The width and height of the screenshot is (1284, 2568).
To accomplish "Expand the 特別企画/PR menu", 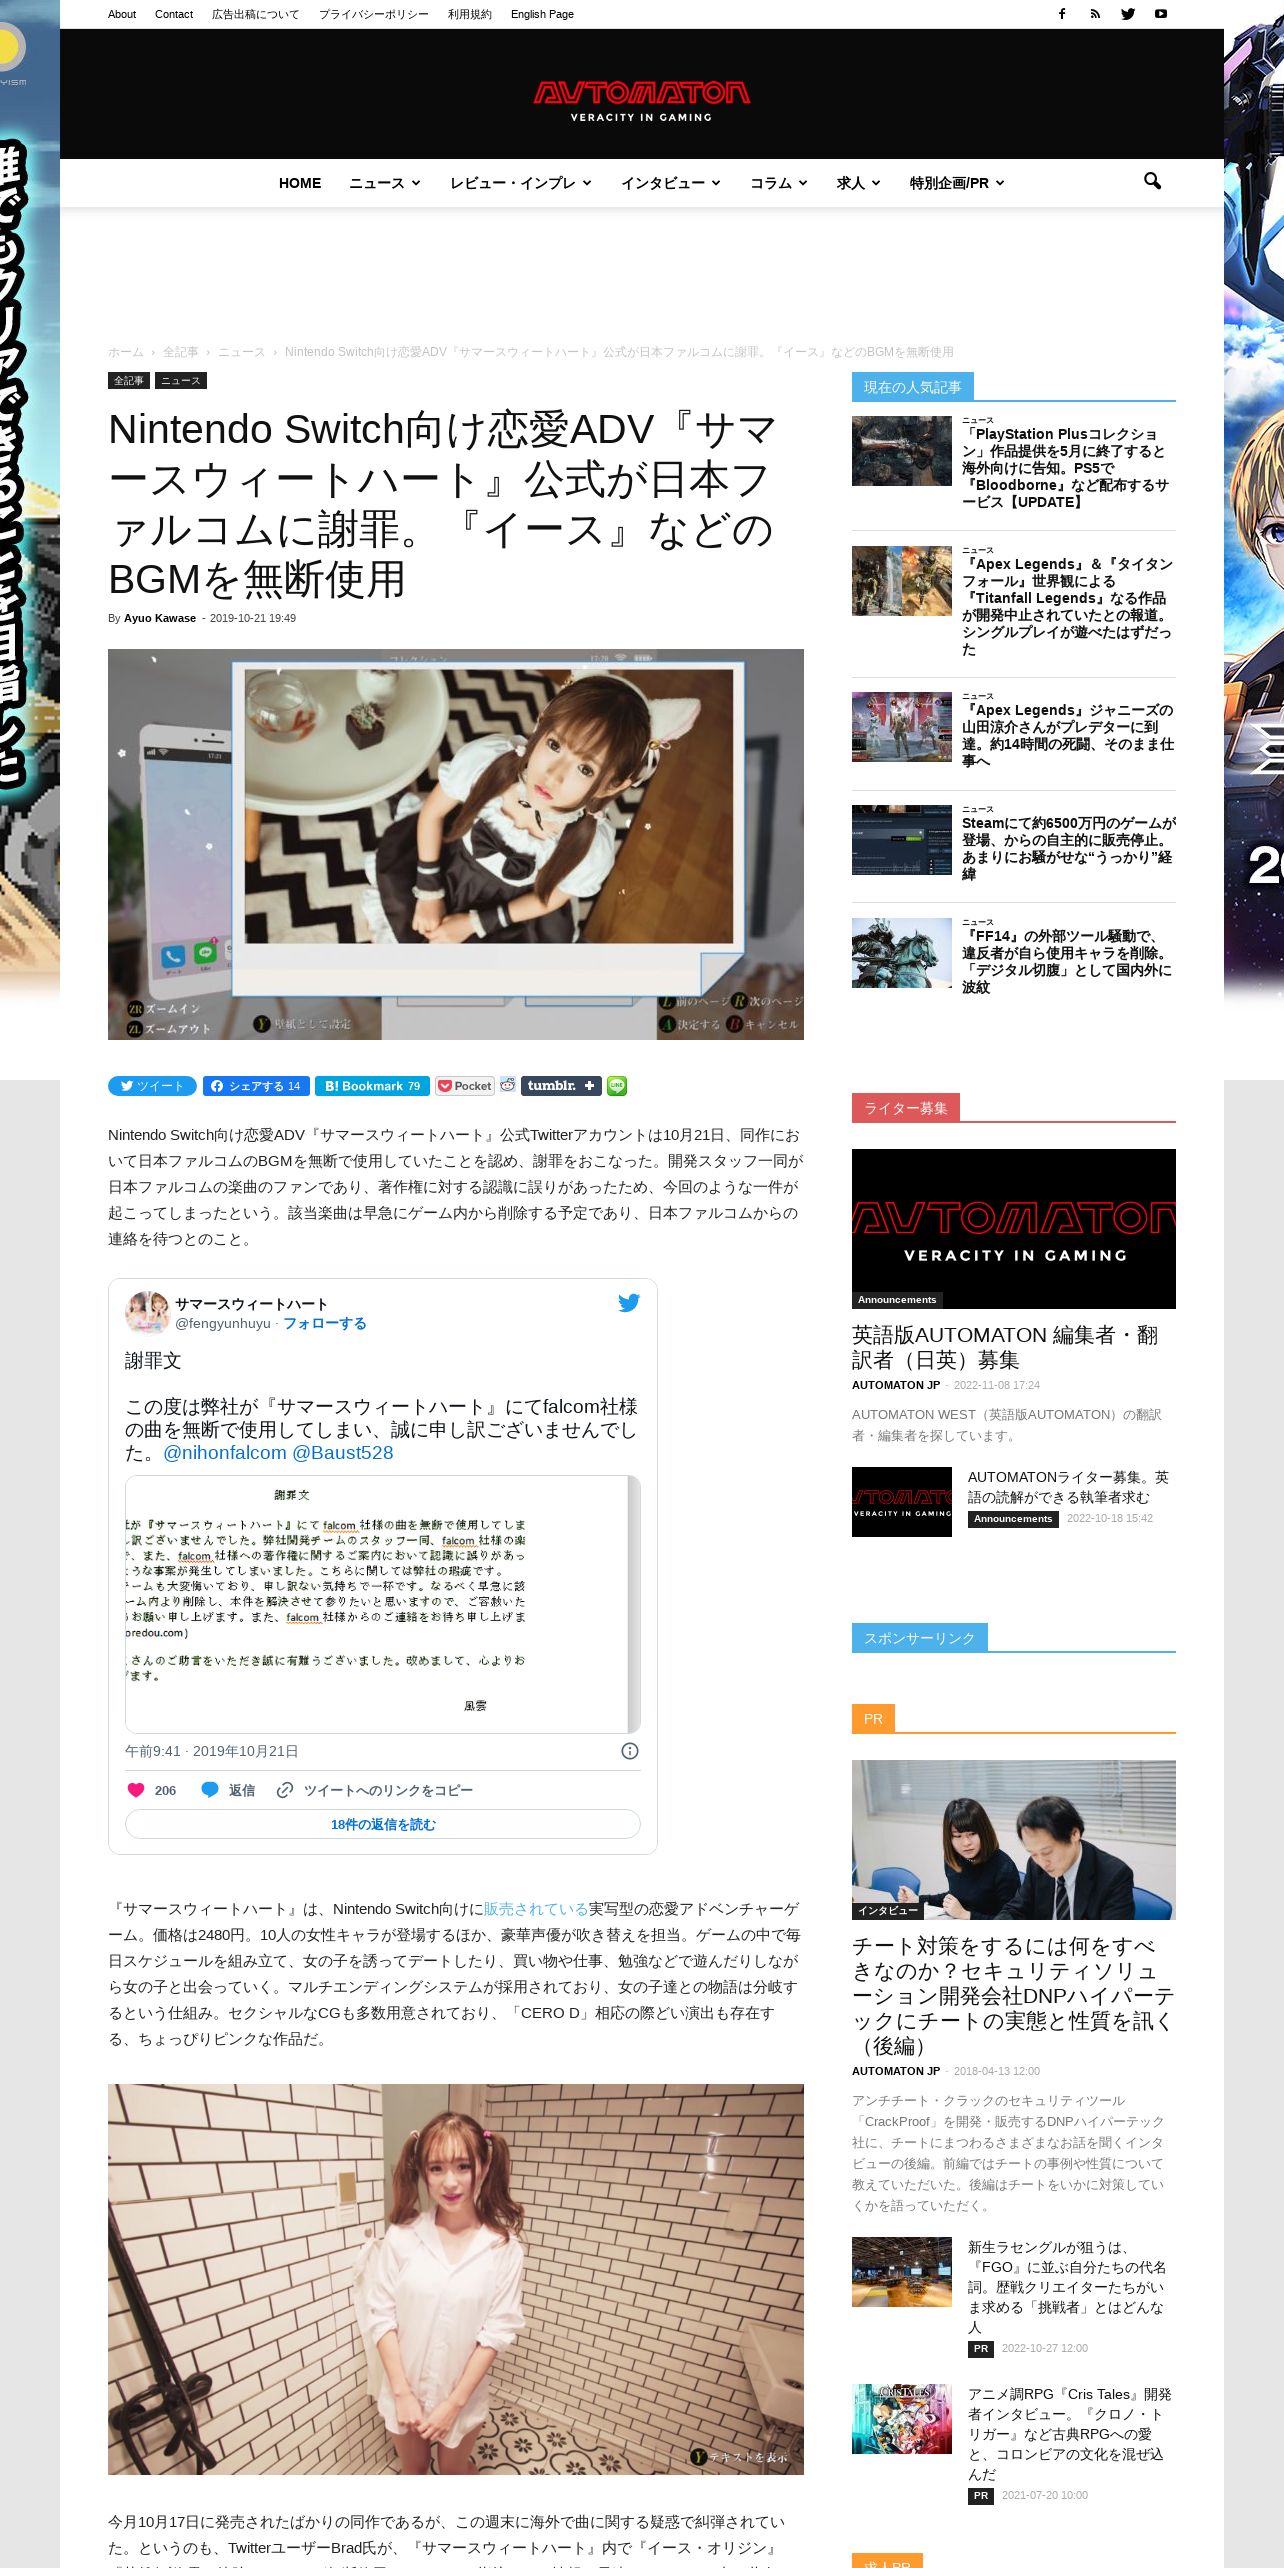I will tap(956, 183).
